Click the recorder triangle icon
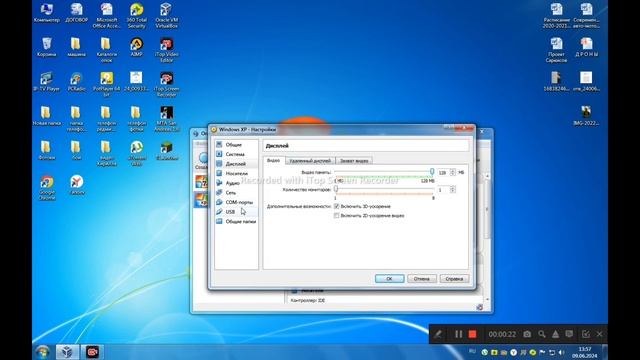The height and width of the screenshot is (360, 640). 556,334
